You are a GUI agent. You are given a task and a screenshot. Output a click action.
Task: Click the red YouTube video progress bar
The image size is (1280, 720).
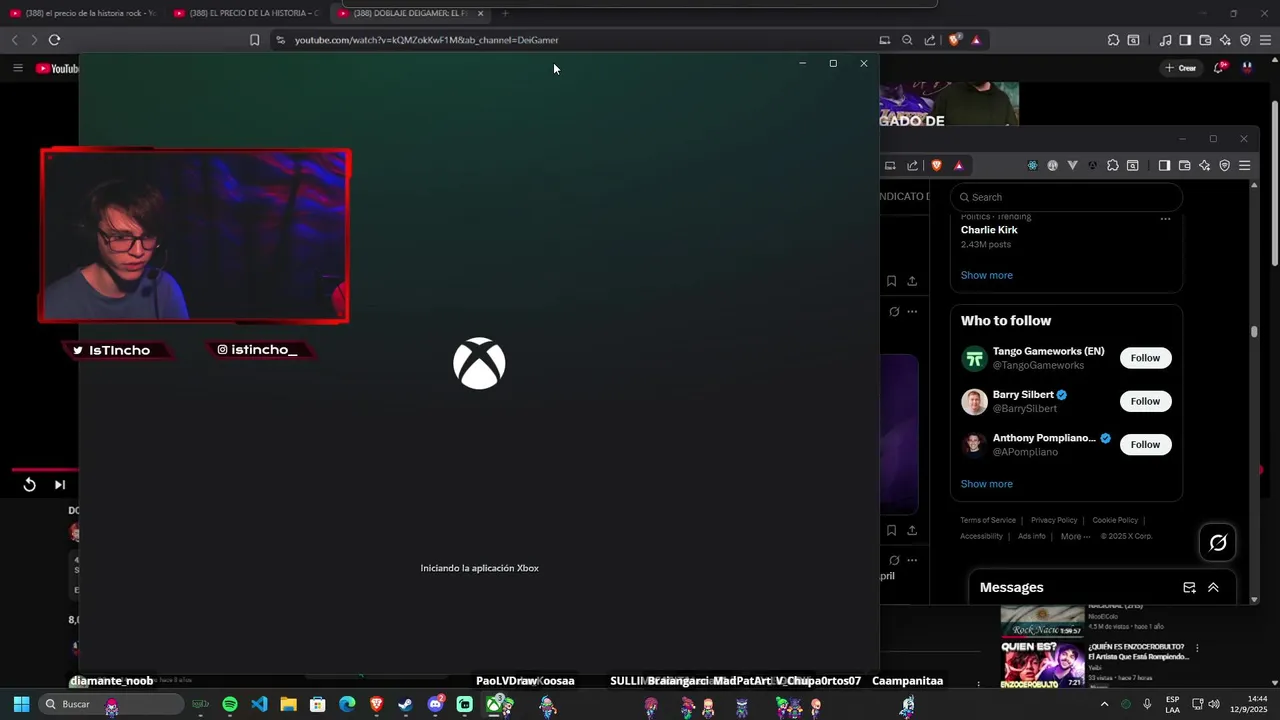click(x=45, y=469)
